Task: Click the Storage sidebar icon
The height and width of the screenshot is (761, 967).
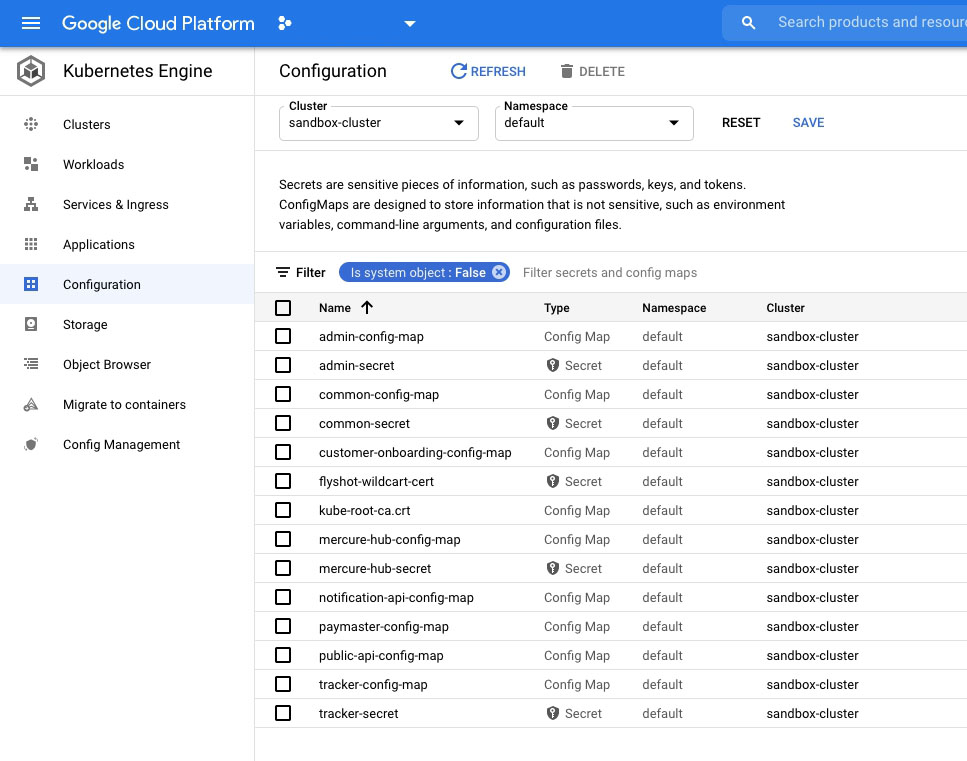Action: (31, 324)
